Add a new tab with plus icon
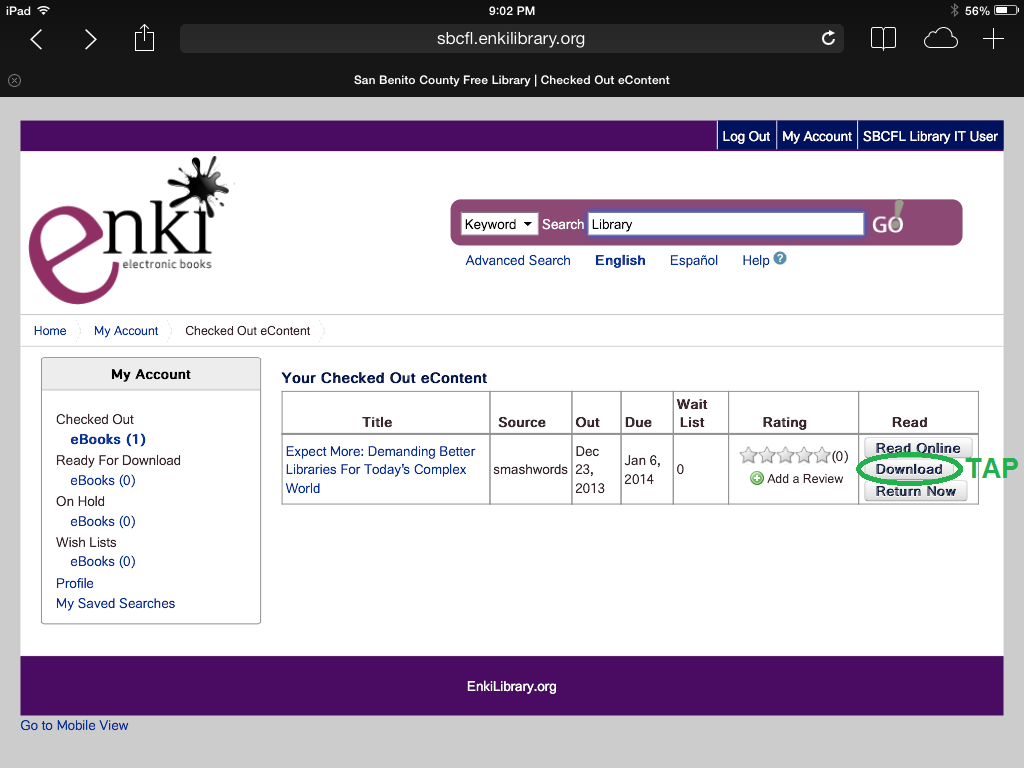Screen dimensions: 1024x768 pos(993,39)
